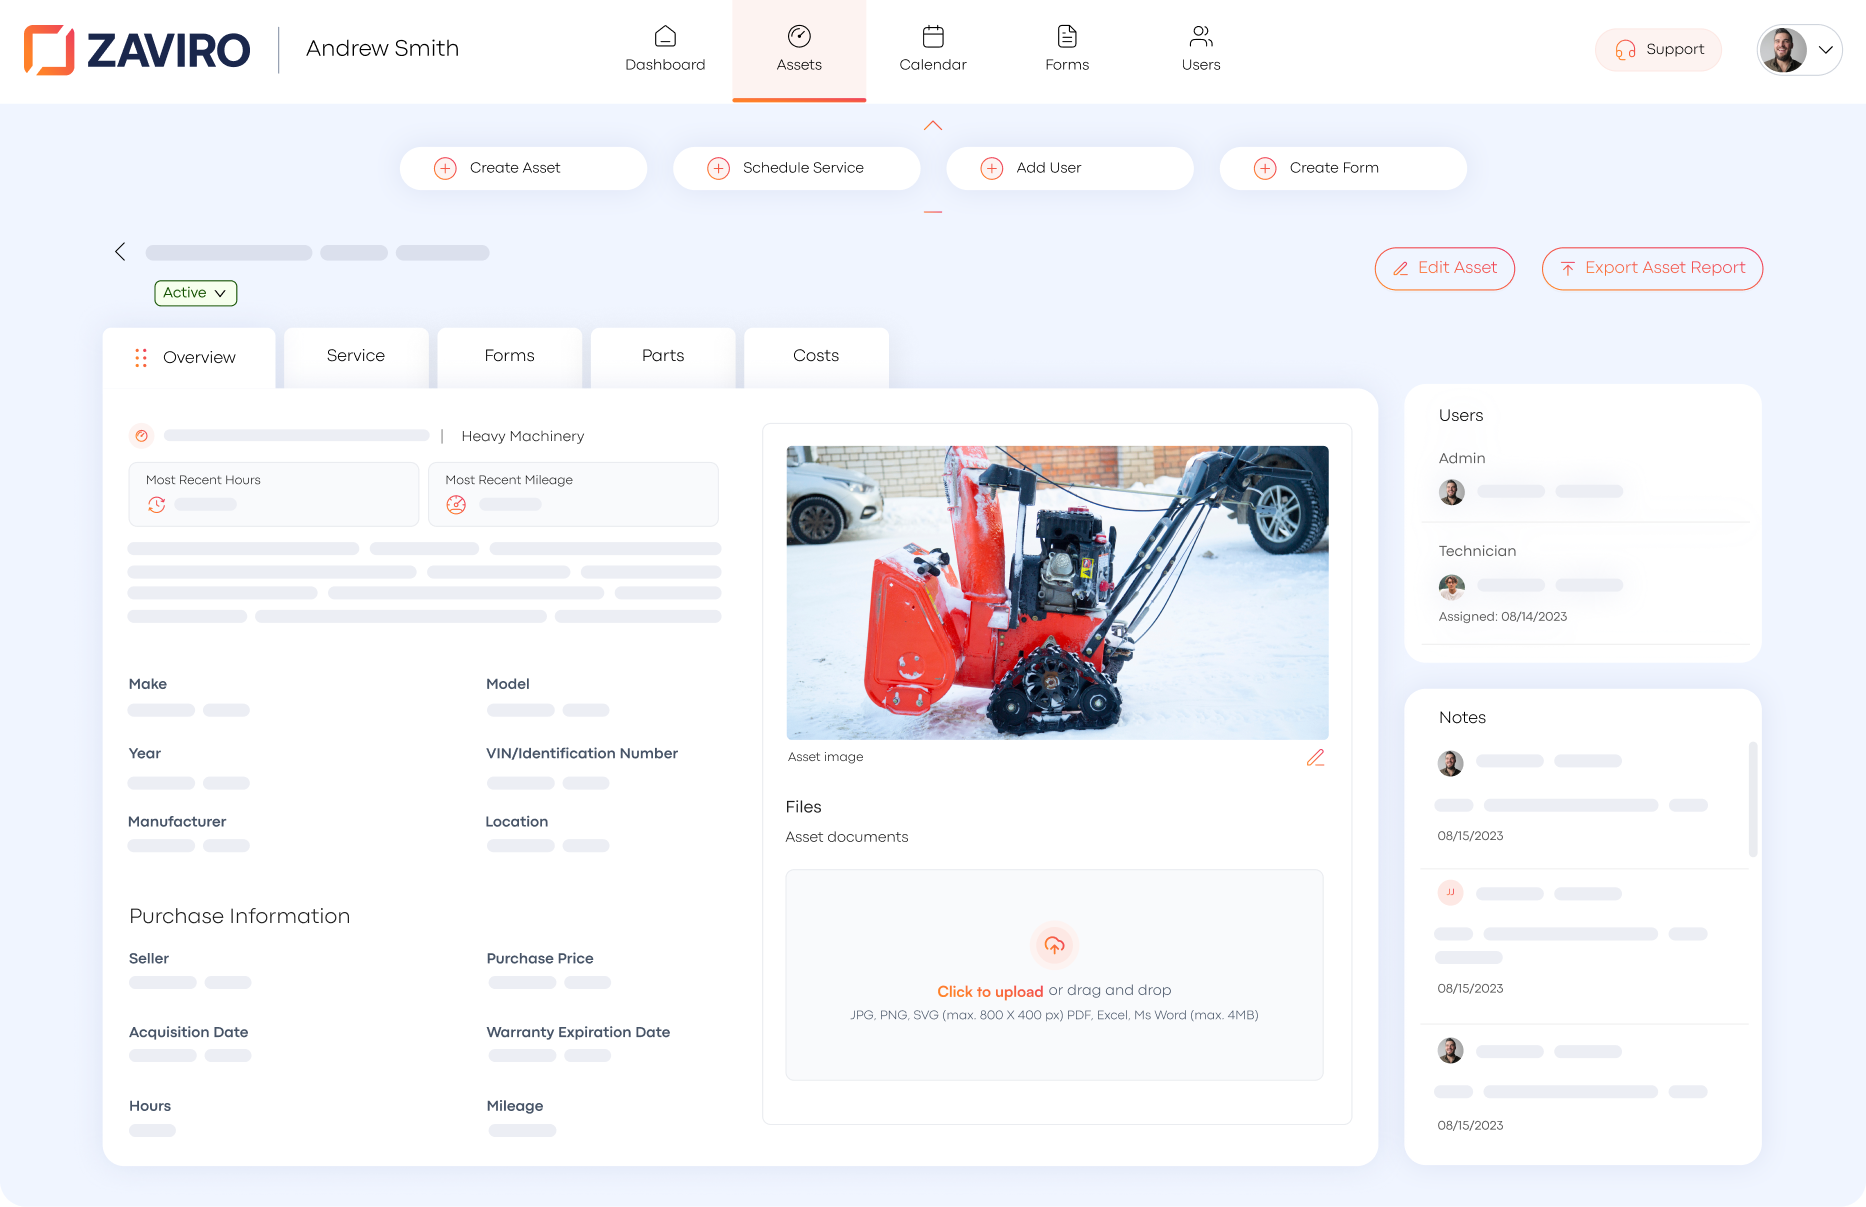Switch to the Parts tab
This screenshot has height=1207, width=1866.
pos(663,356)
